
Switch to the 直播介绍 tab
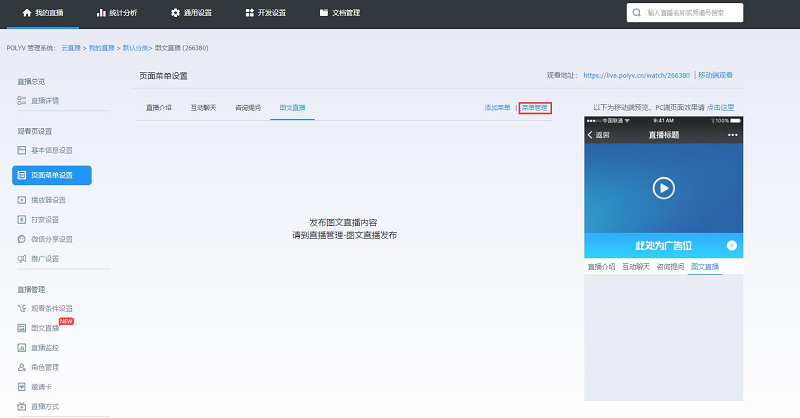[159, 107]
